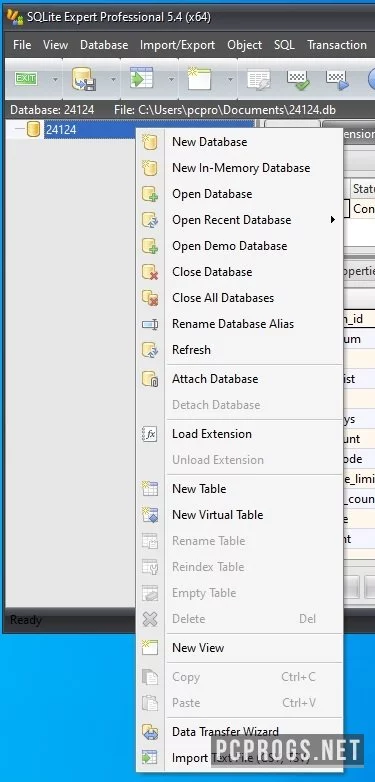Viewport: 375px width, 782px height.
Task: Click the grayed edit table toolbar icon
Action: pos(259,80)
